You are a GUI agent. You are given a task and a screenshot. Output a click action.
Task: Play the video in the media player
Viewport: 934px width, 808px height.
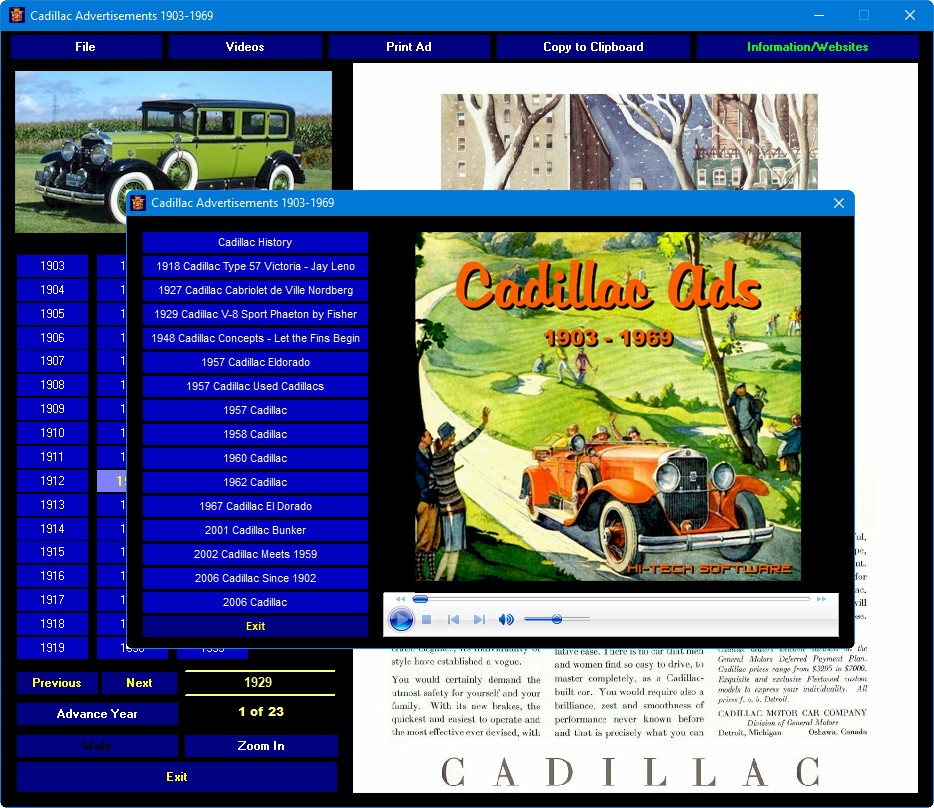[x=401, y=620]
